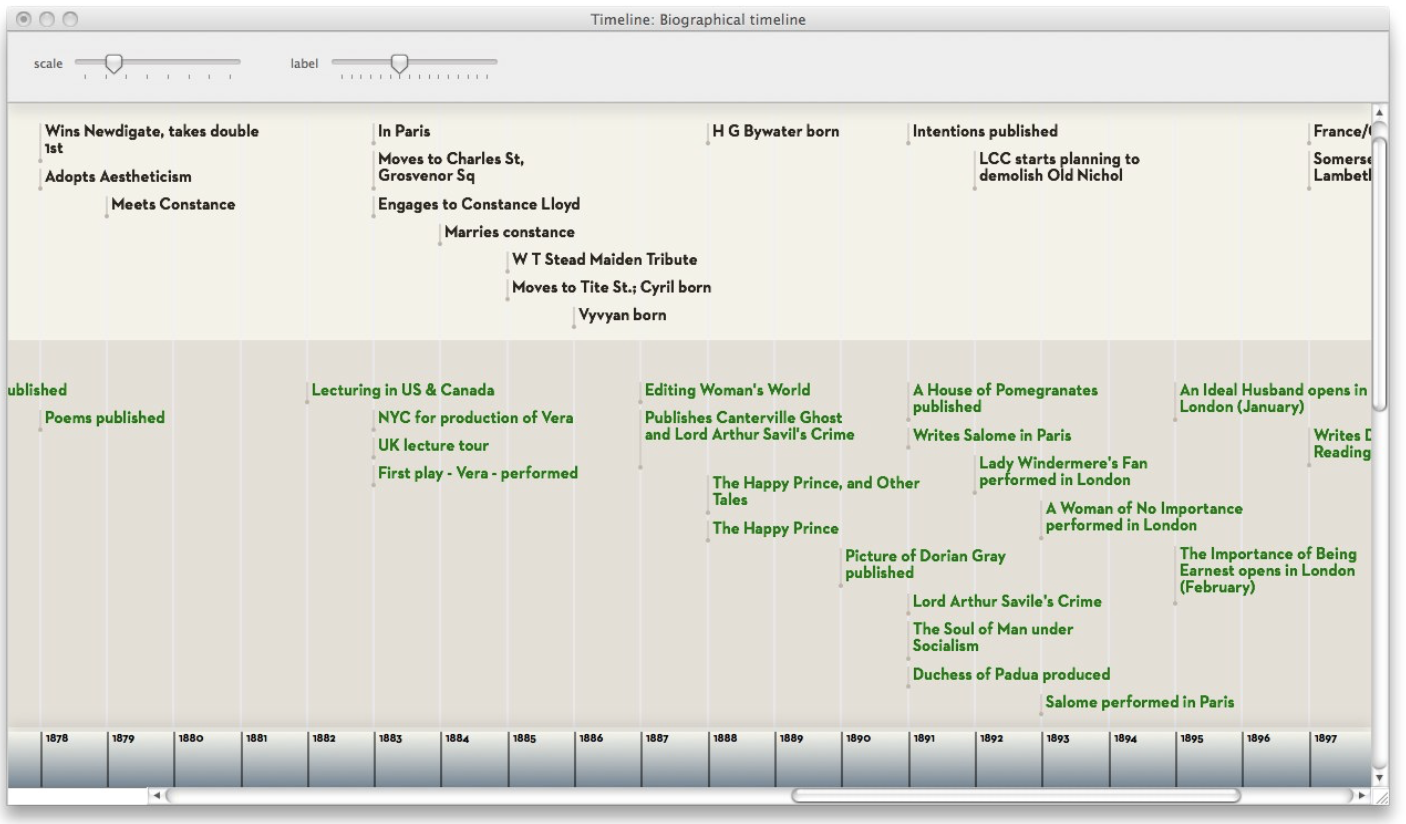Select 'The Happy Prince, and Other Tales' event
1406x824 pixels.
click(815, 491)
